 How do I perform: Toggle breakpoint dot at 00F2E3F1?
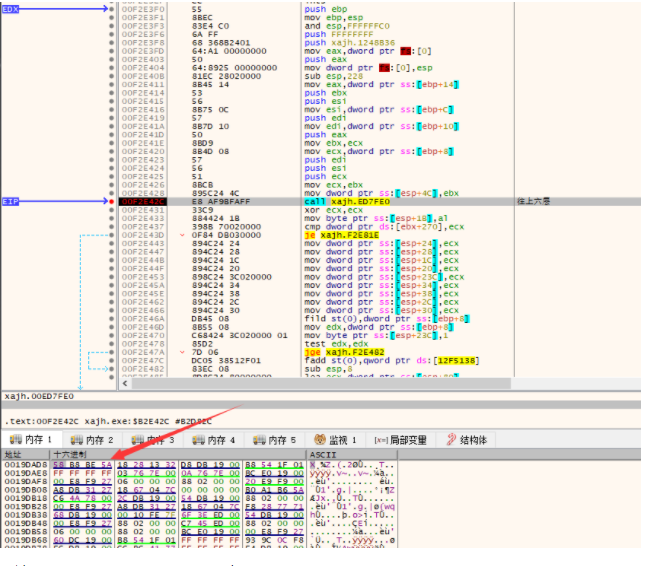[x=112, y=17]
